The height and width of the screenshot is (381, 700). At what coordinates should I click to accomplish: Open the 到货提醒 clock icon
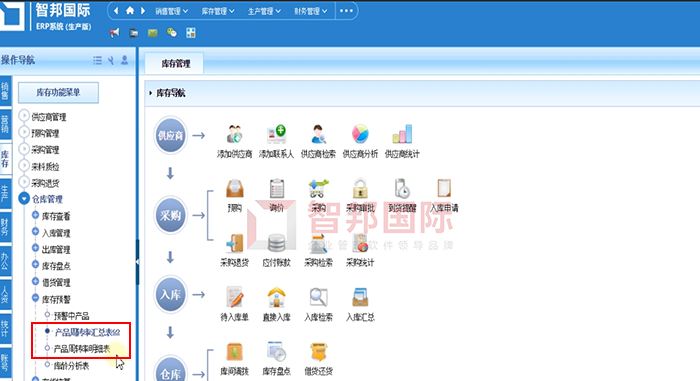coord(402,188)
